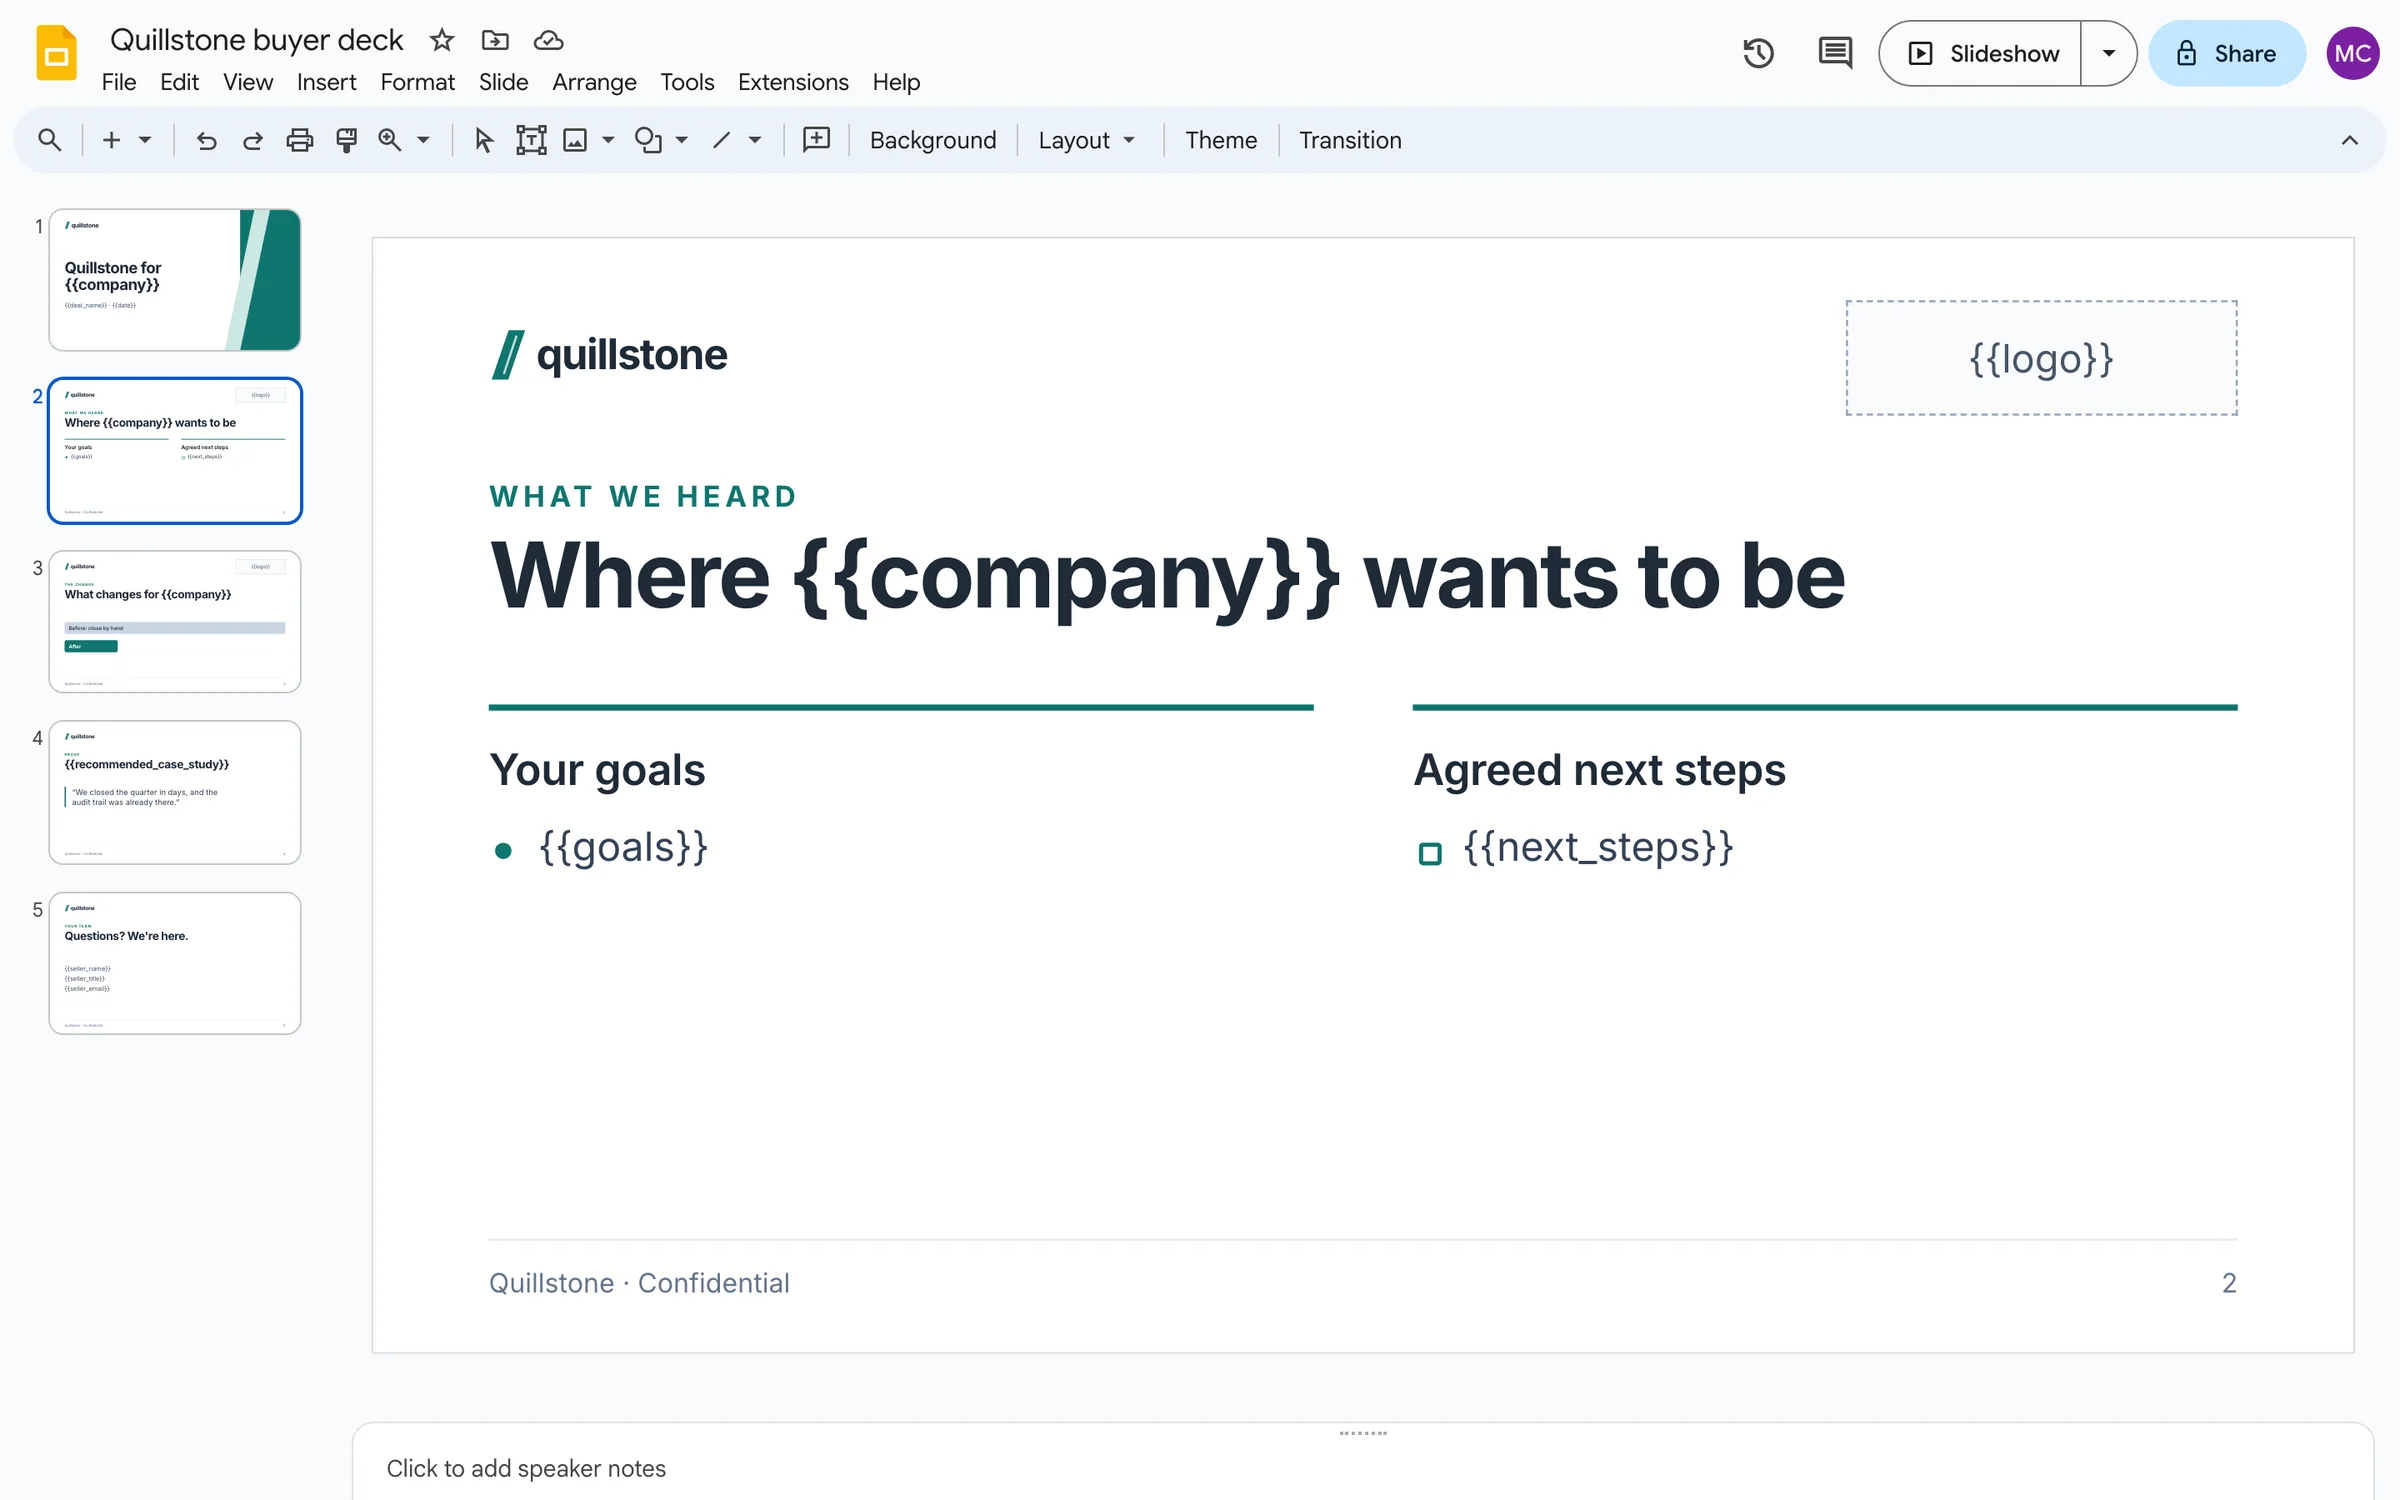Viewport: 2400px width, 1500px height.
Task: Open the Insert menu
Action: tap(326, 82)
